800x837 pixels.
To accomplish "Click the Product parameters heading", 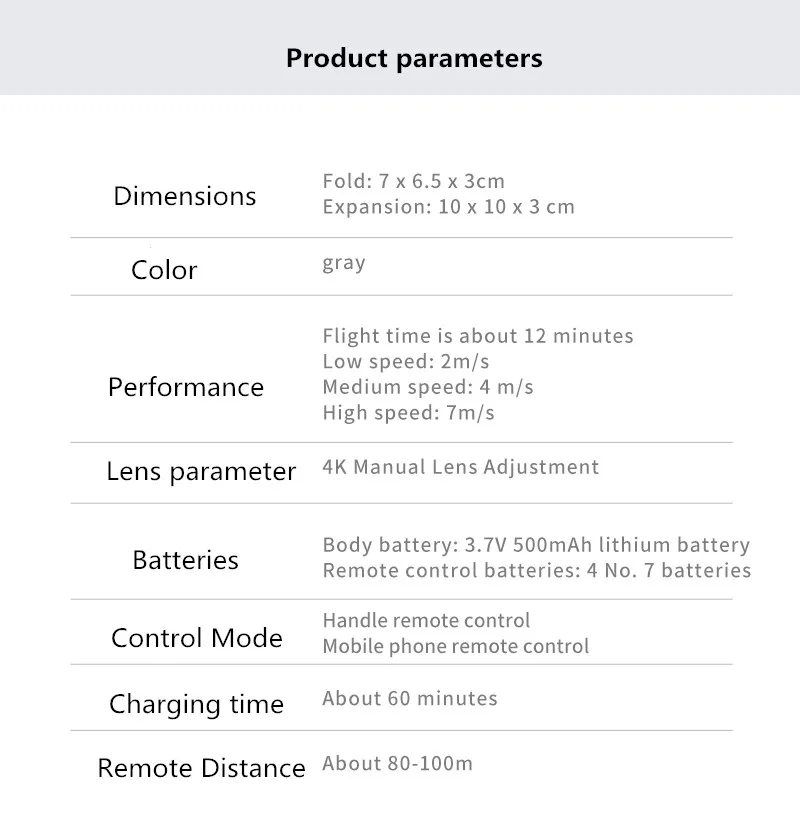I will click(x=414, y=58).
